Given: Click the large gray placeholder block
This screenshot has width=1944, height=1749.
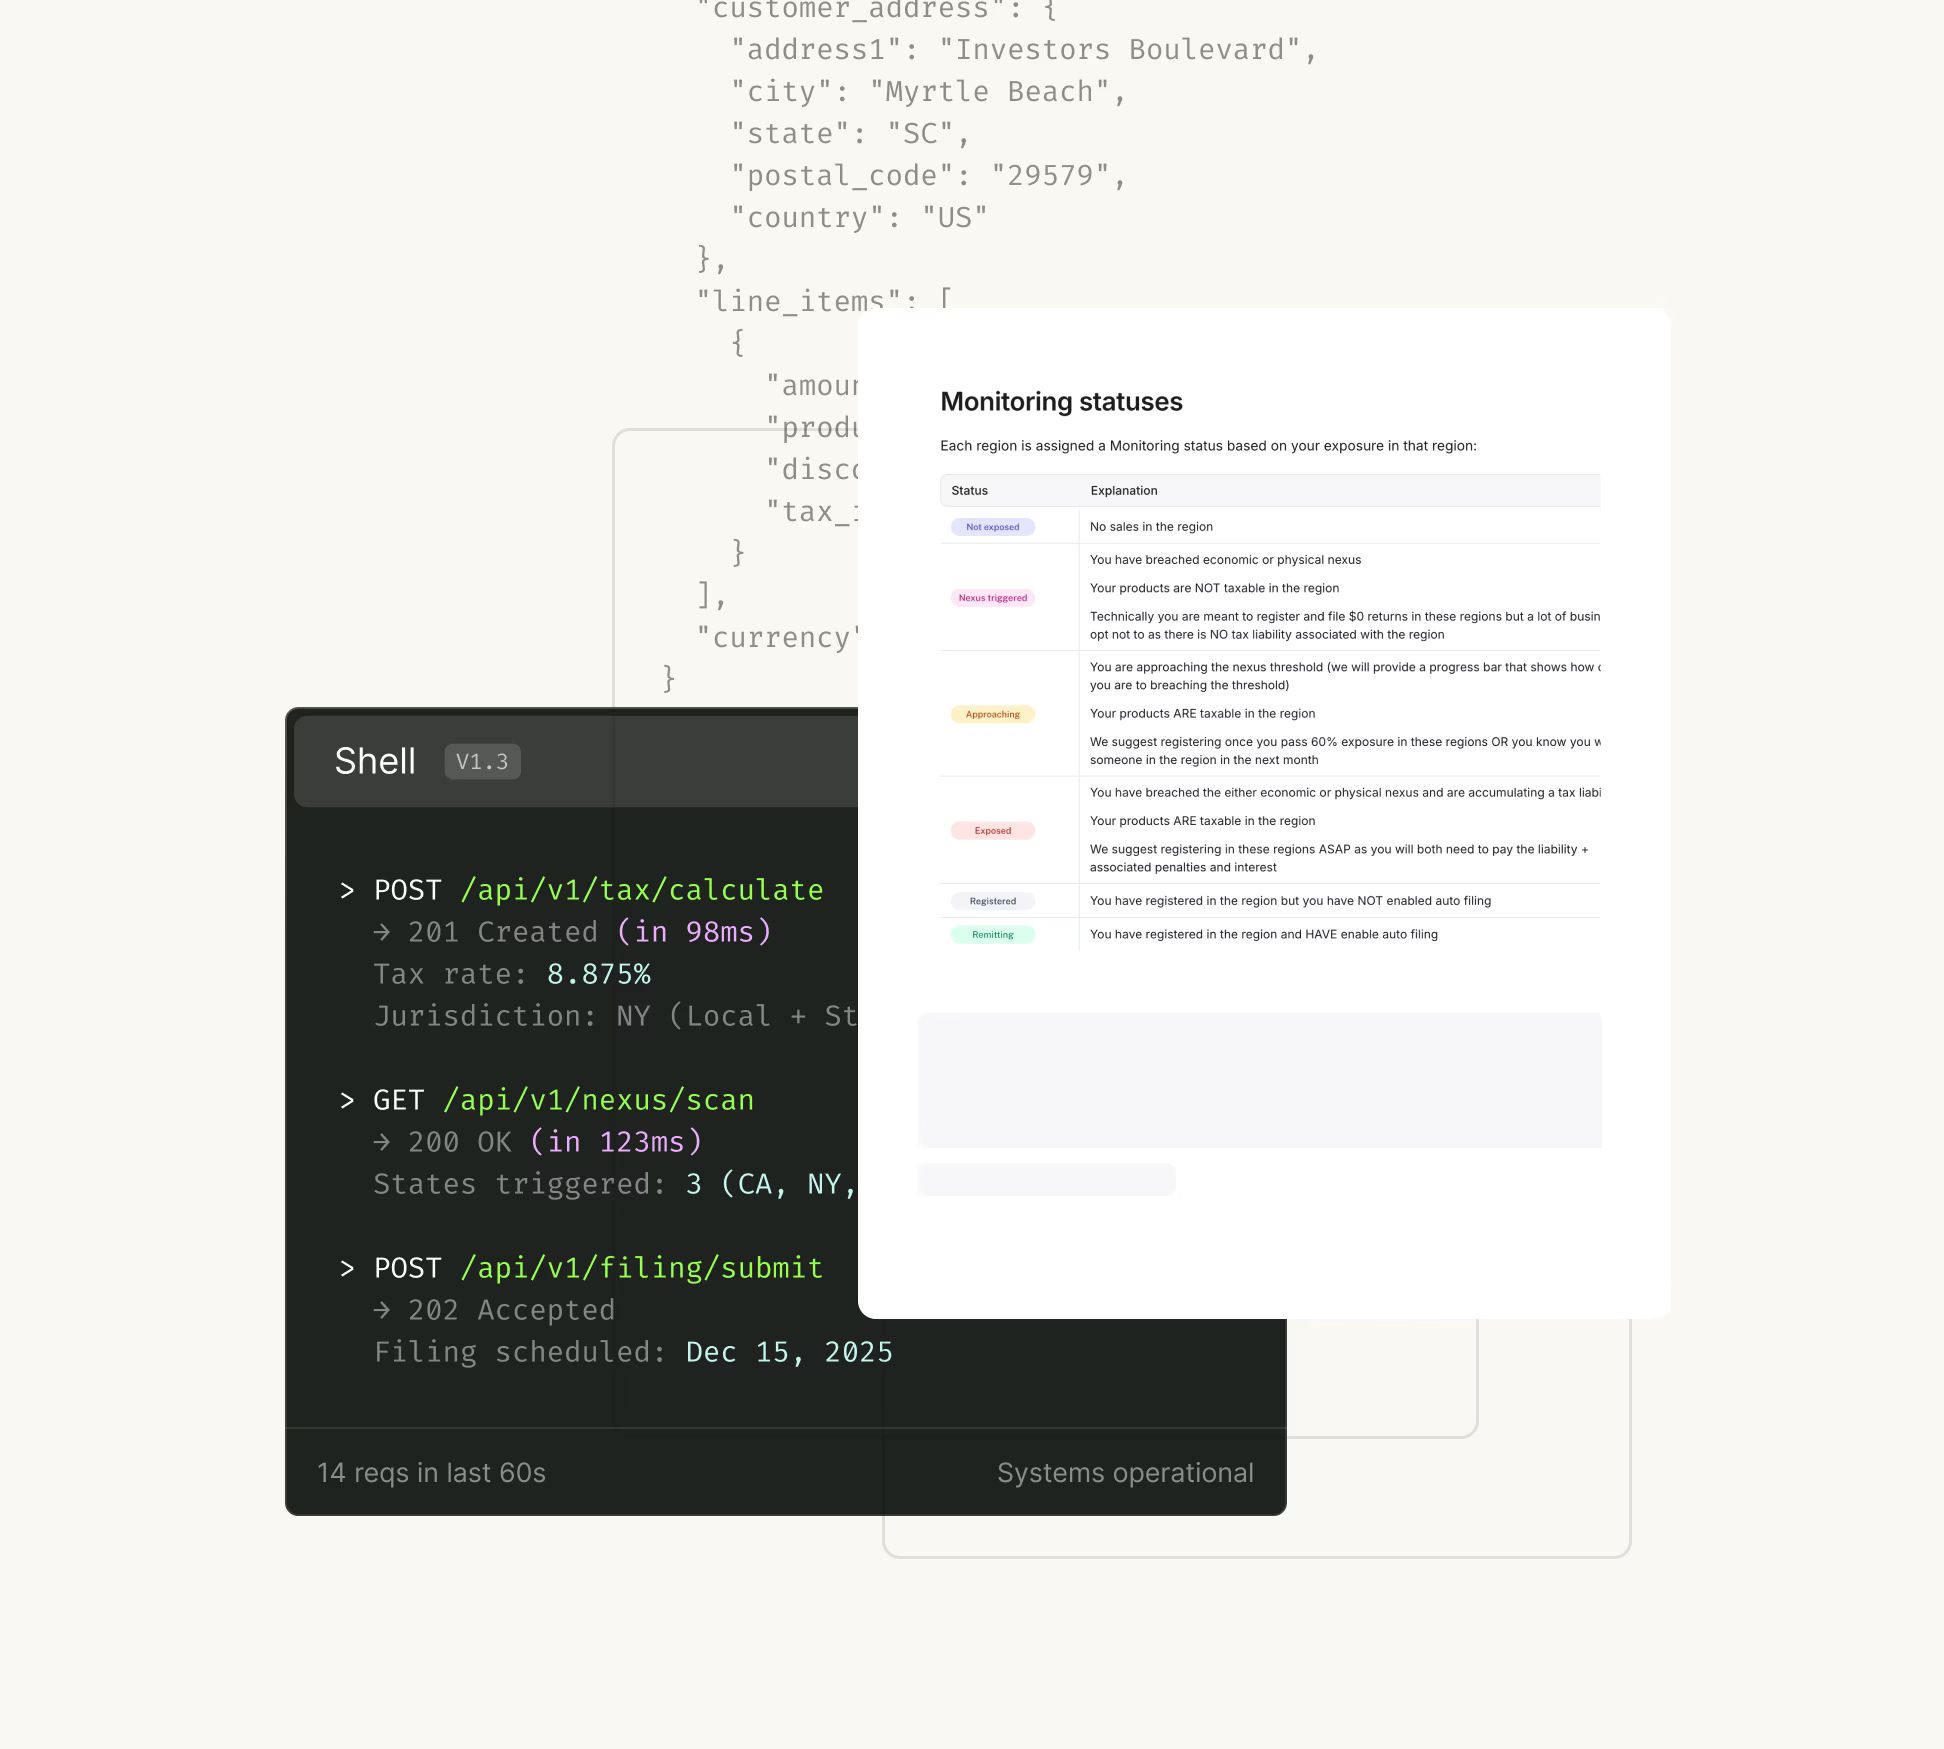Looking at the screenshot, I should click(x=1259, y=1080).
